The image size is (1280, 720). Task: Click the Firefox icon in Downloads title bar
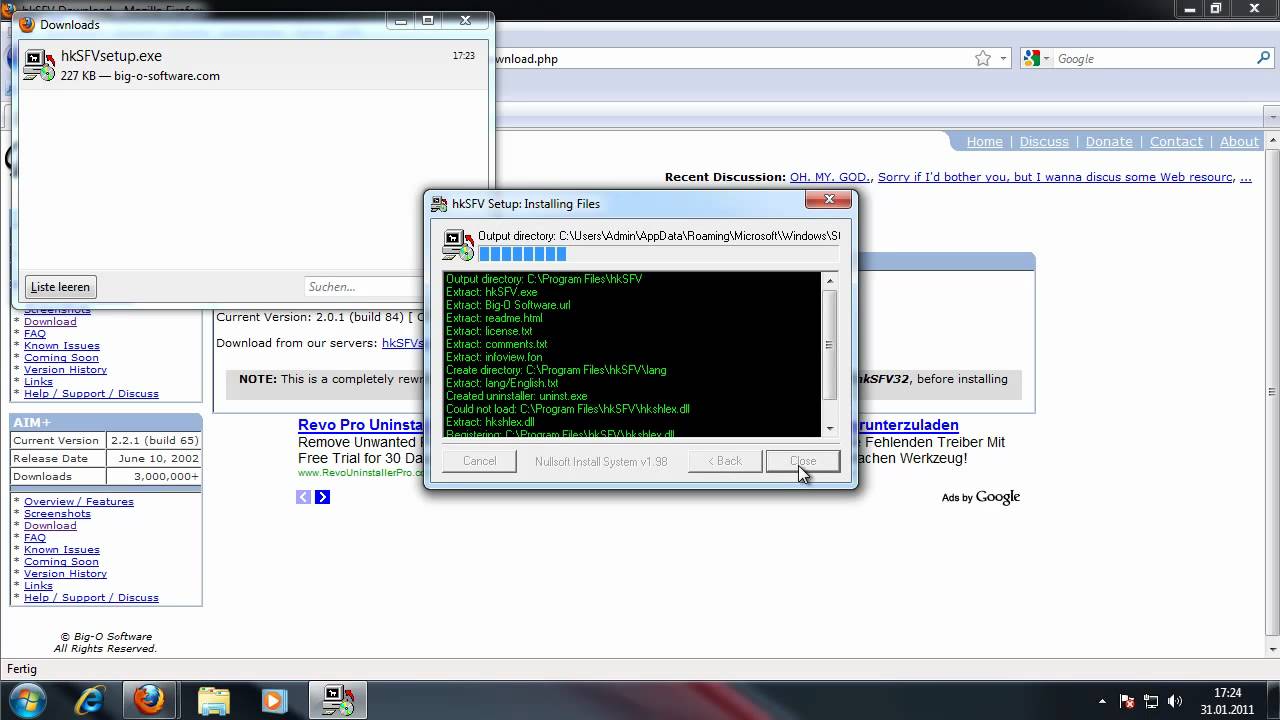pos(27,24)
